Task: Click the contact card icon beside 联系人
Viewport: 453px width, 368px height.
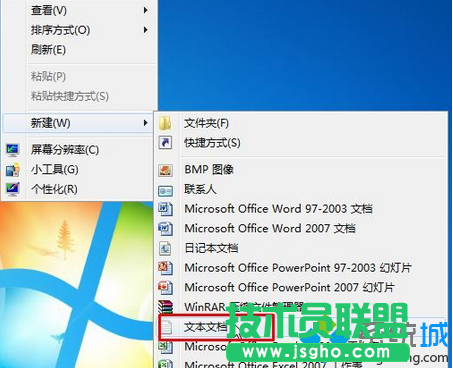Action: 165,190
